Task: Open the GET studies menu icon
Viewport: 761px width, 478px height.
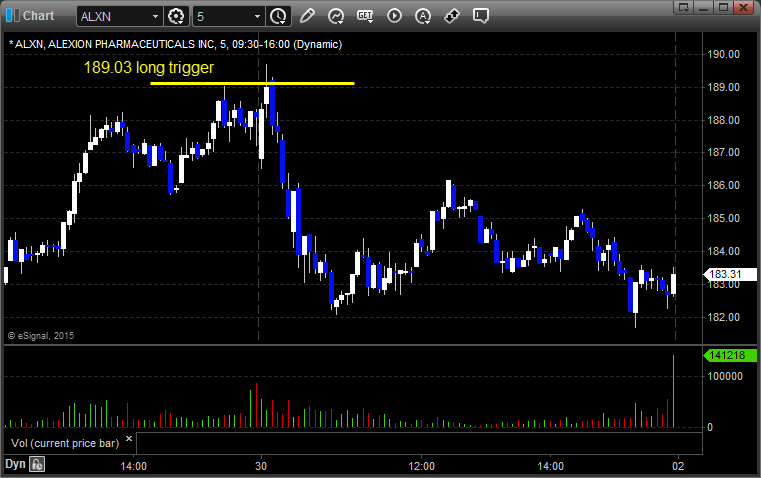Action: [x=365, y=16]
